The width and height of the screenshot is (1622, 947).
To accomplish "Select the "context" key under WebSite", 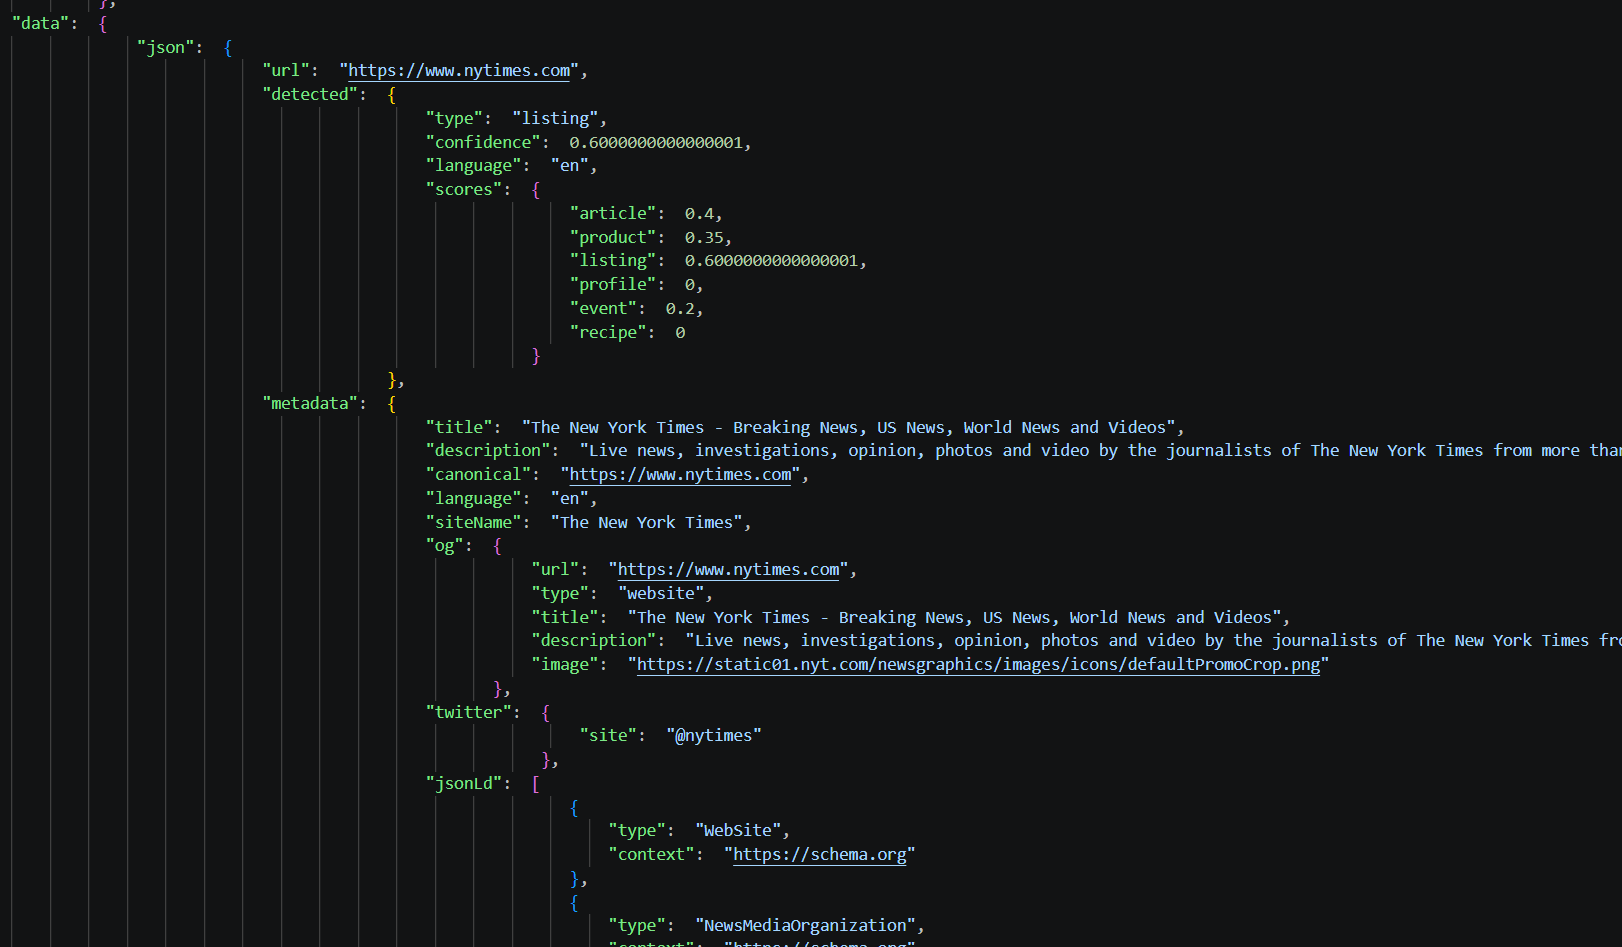I will pos(651,855).
